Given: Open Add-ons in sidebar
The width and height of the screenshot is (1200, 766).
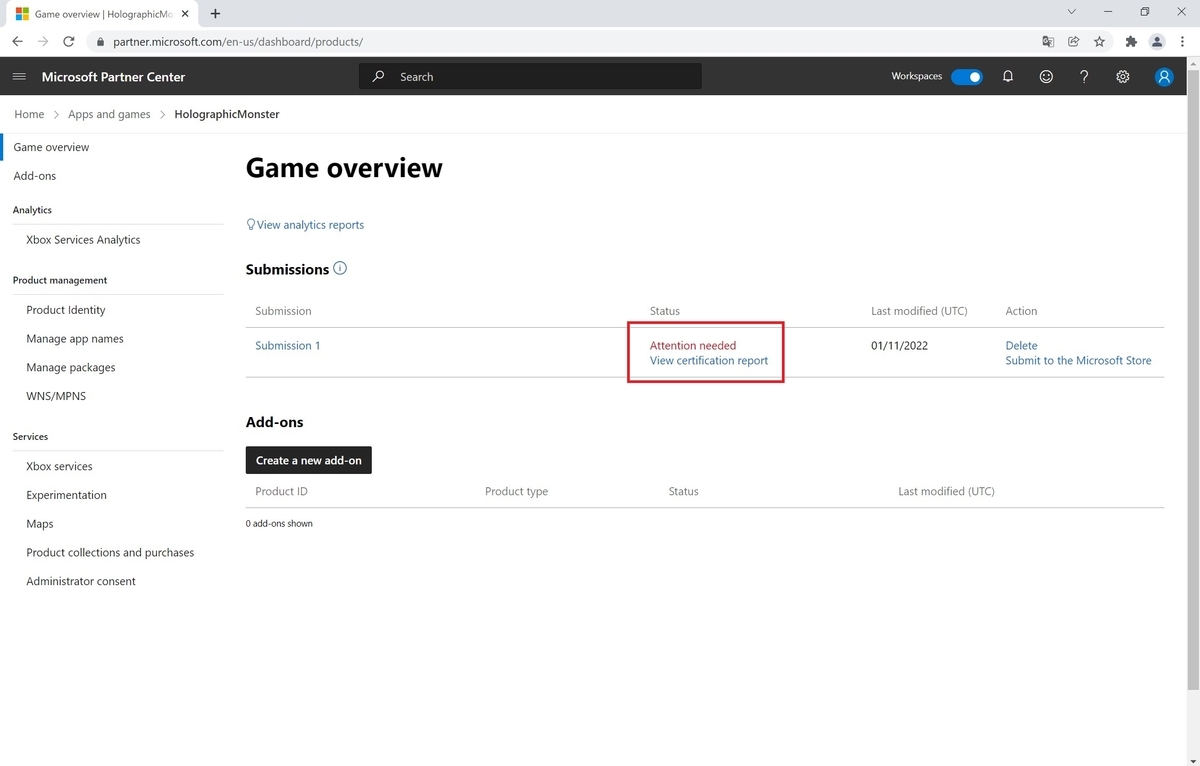Looking at the screenshot, I should click(x=35, y=176).
